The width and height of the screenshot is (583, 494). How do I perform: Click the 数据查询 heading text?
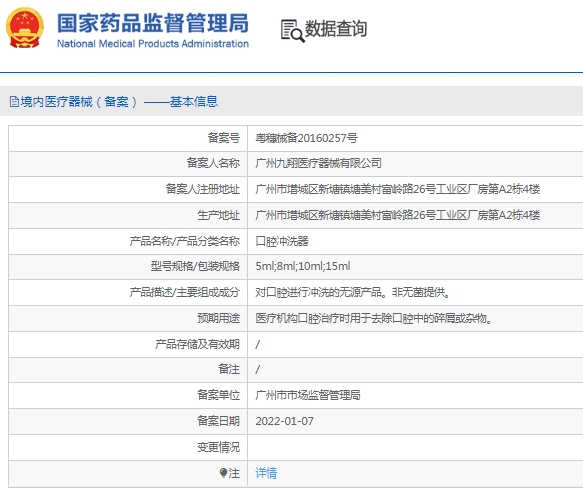[x=336, y=29]
